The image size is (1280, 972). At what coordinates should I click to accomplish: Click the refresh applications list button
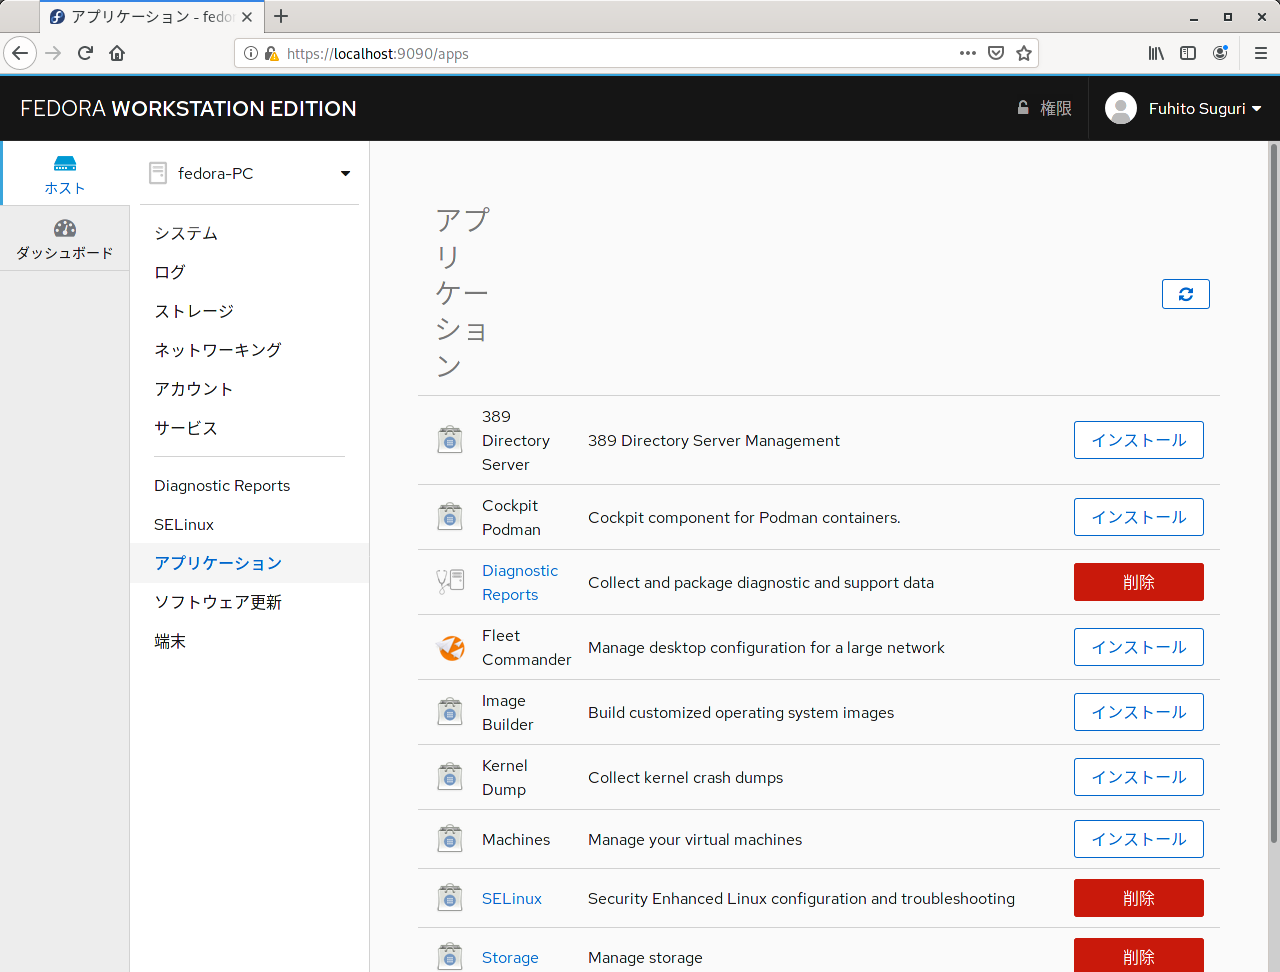1185,294
